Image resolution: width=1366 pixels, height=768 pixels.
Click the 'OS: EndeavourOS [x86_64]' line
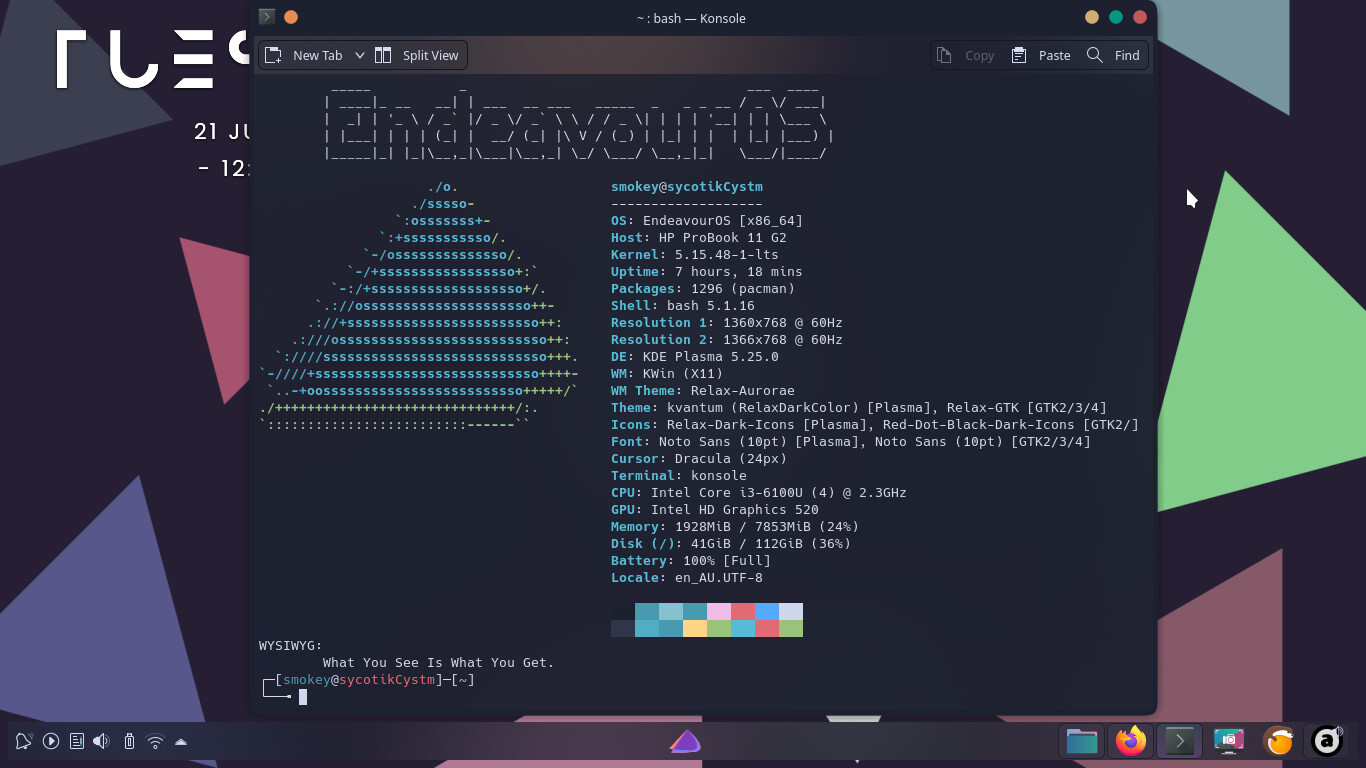pos(707,221)
